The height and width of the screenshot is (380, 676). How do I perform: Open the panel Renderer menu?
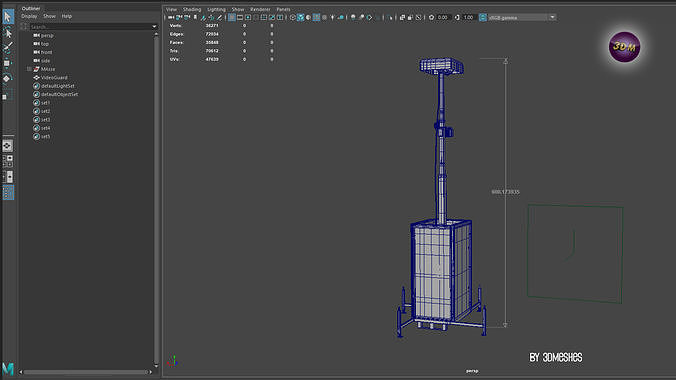coord(260,9)
